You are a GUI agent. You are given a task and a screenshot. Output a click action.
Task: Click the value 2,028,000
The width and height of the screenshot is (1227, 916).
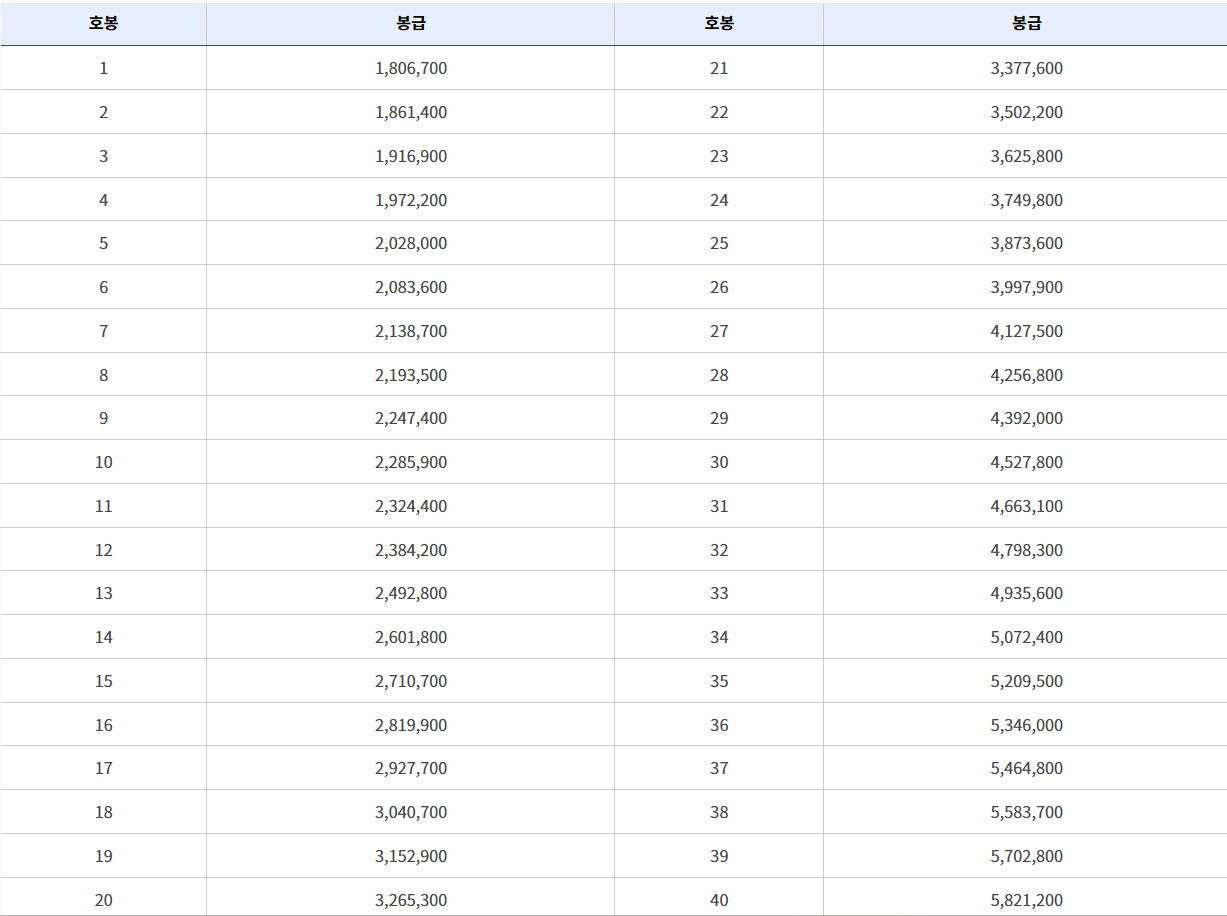coord(411,243)
